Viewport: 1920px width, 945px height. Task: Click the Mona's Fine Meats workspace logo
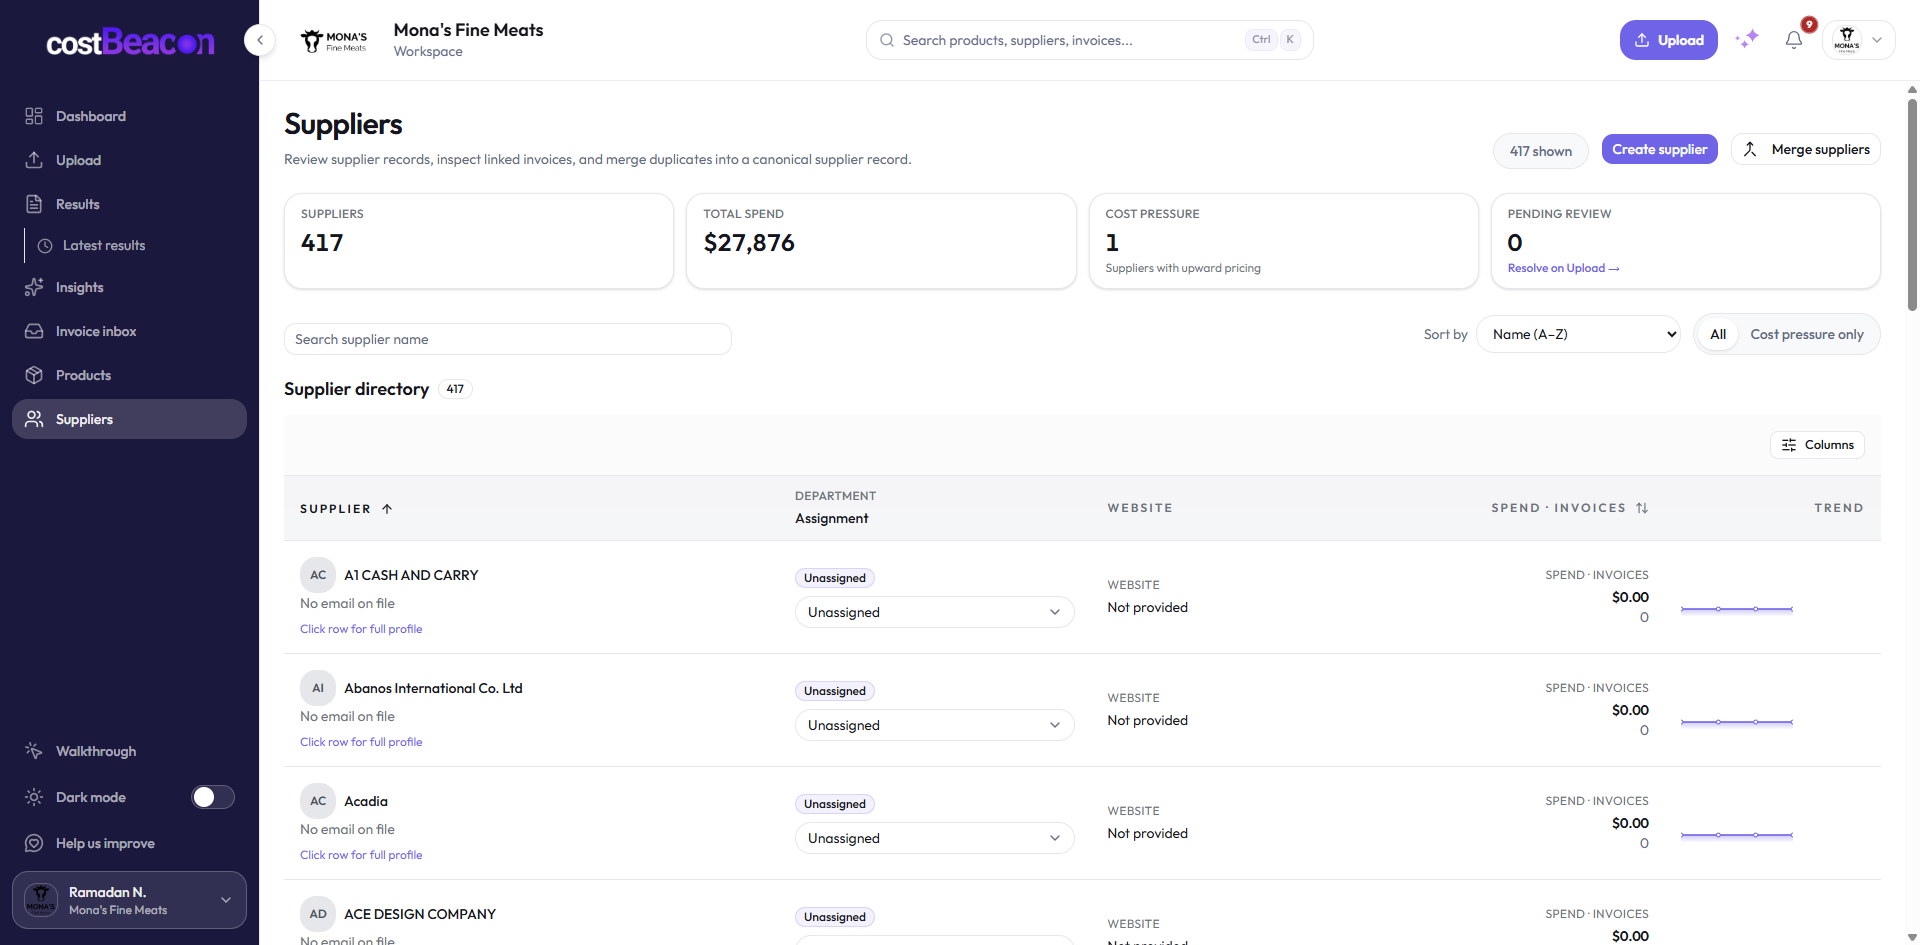coord(334,41)
